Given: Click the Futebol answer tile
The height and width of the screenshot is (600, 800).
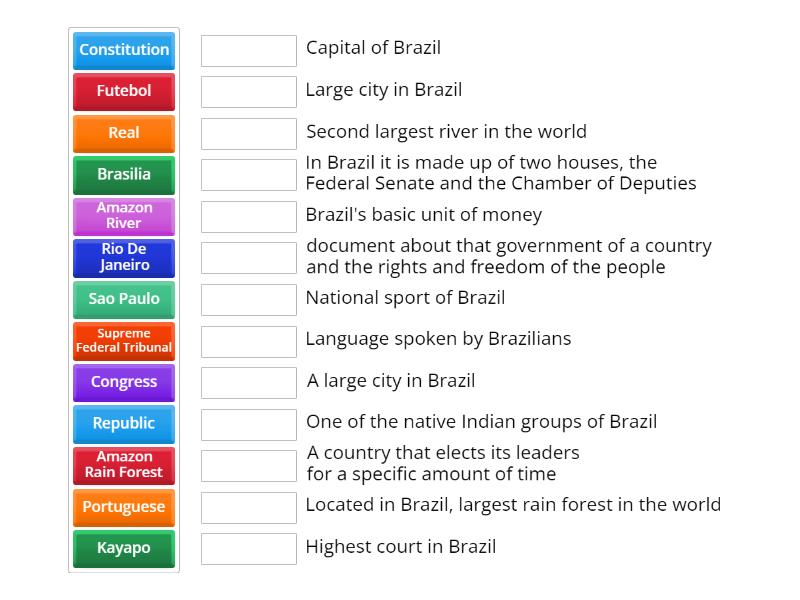Looking at the screenshot, I should [x=123, y=91].
